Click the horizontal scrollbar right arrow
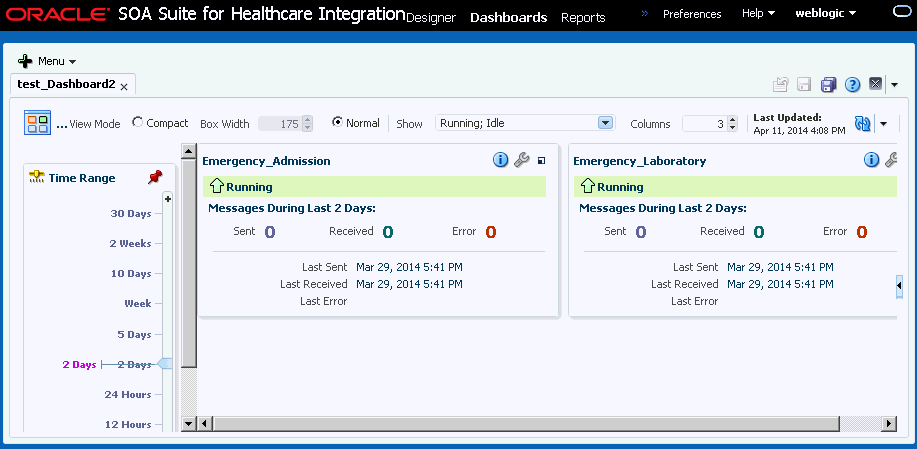This screenshot has height=449, width=917. [890, 423]
